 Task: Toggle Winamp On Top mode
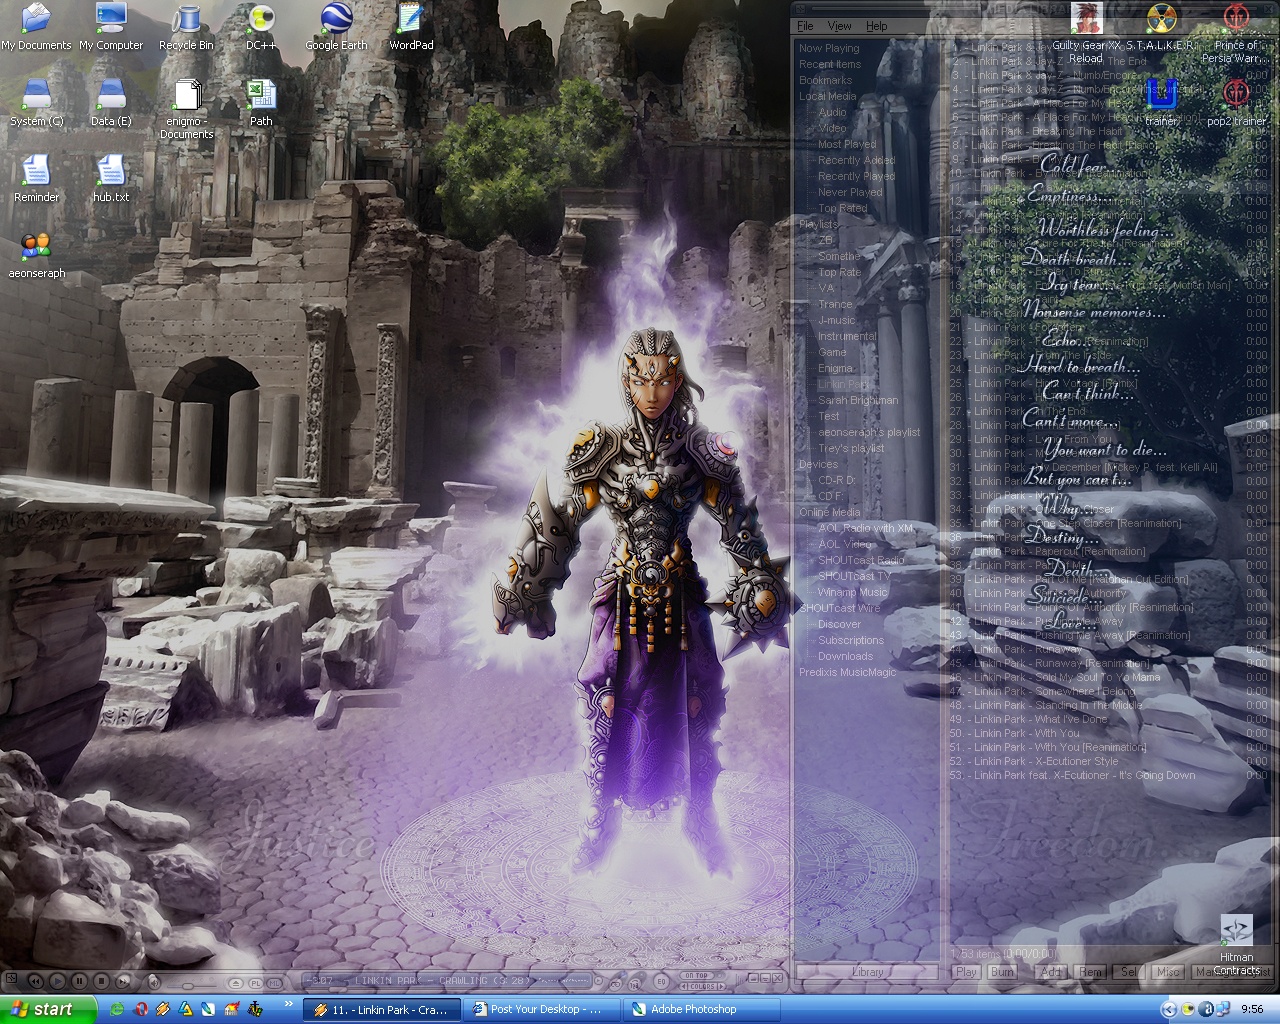696,975
